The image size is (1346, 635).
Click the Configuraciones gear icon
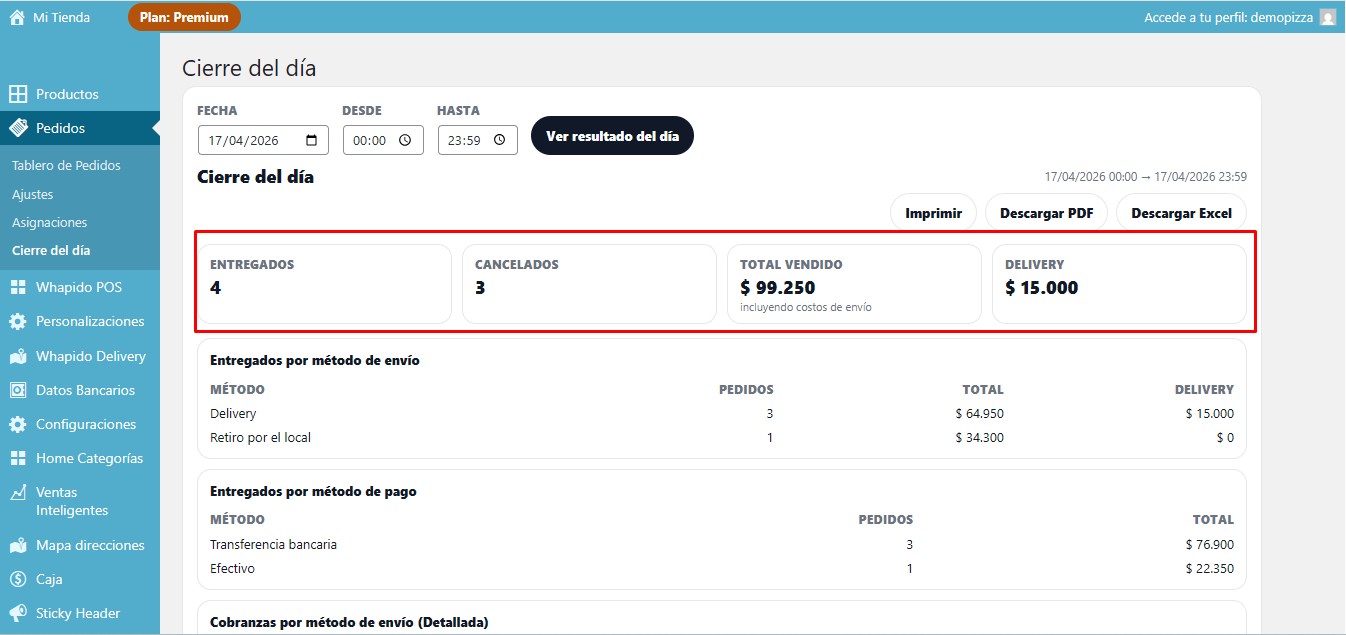click(x=18, y=424)
